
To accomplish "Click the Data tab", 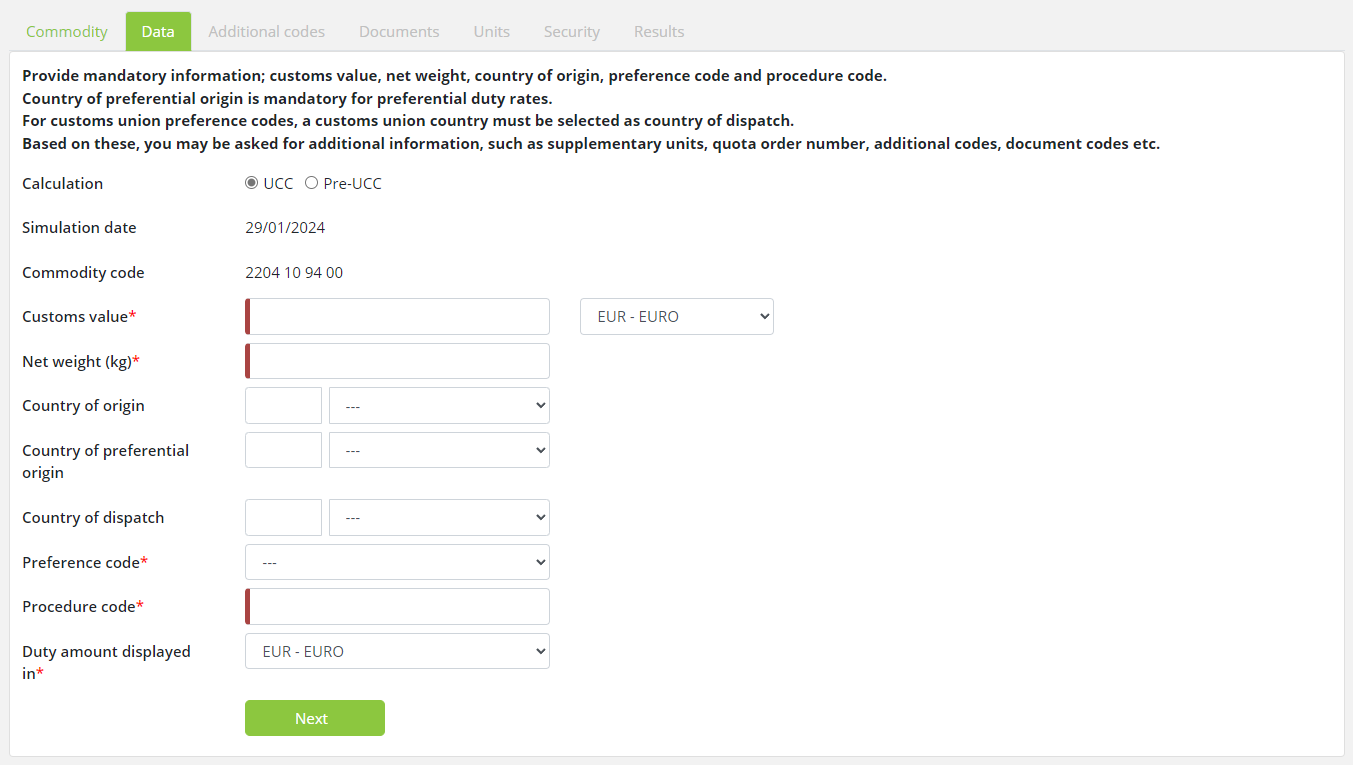I will pyautogui.click(x=158, y=31).
